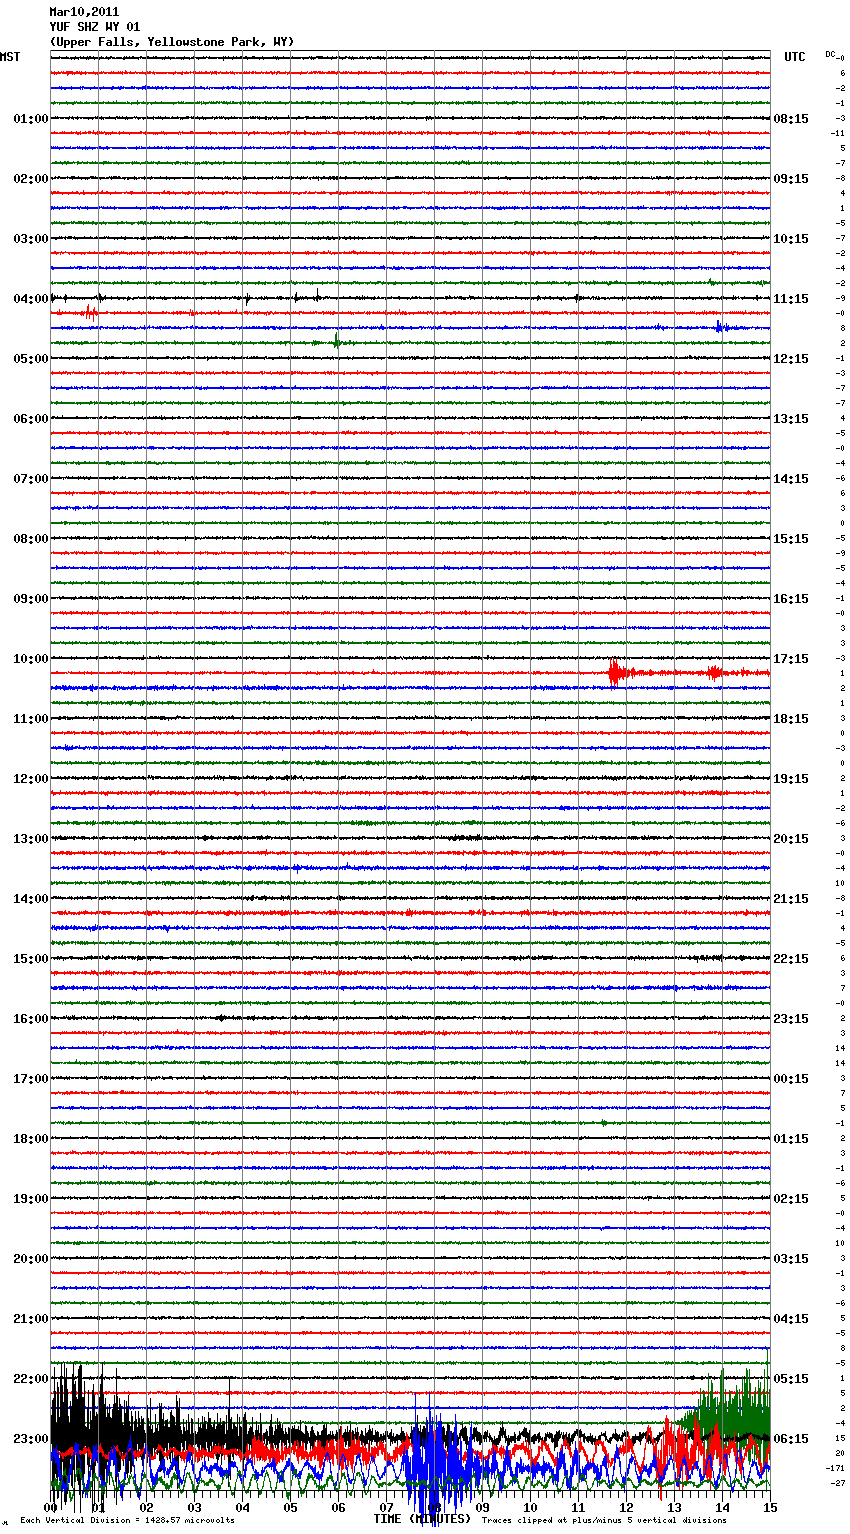Click the "21:15" UTC time label
This screenshot has height=1534, width=850.
[x=791, y=899]
